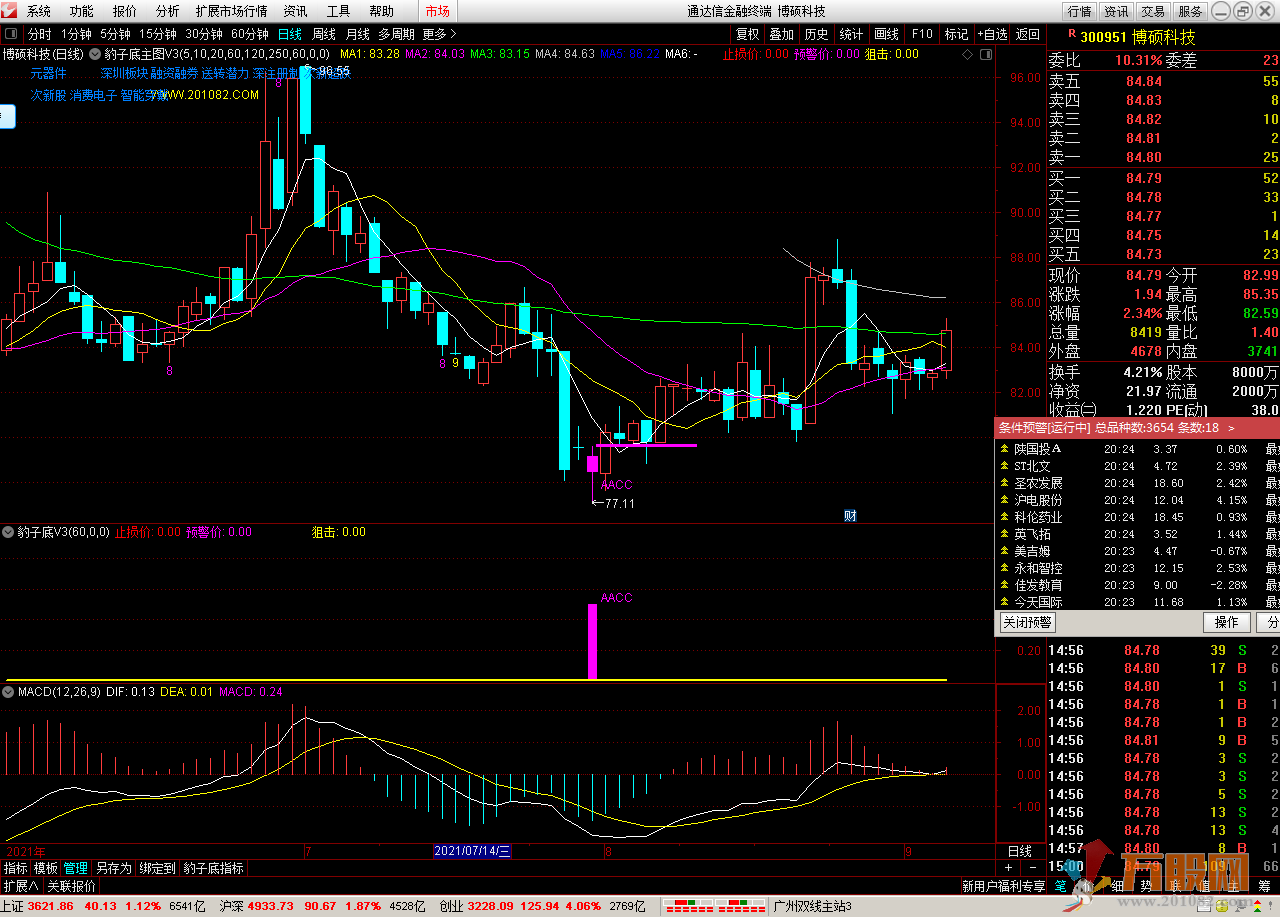Click the 另存为 option
This screenshot has height=918, width=1280.
point(114,868)
